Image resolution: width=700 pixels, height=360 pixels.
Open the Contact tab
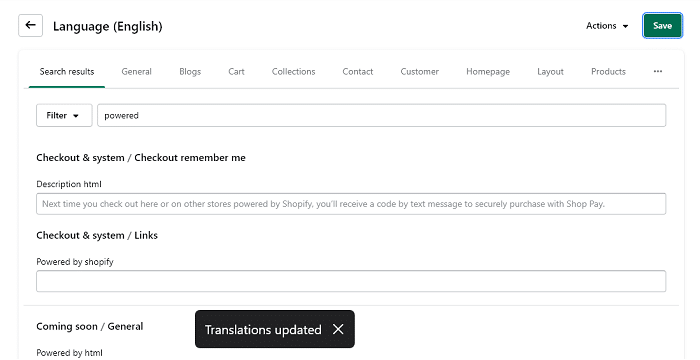click(358, 71)
